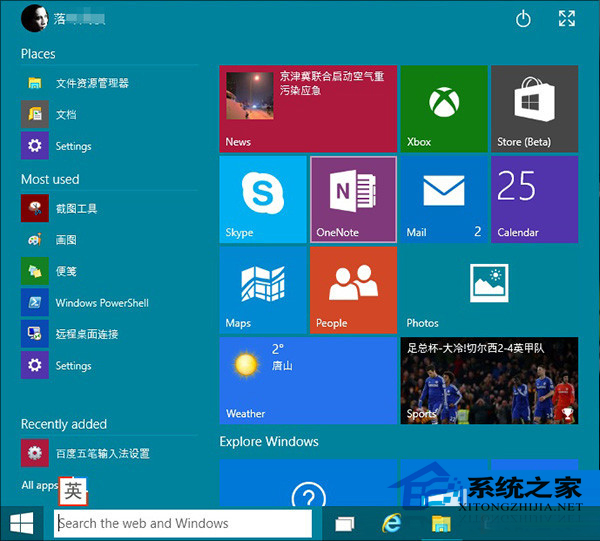Launch 远程桌面连接

tap(109, 334)
